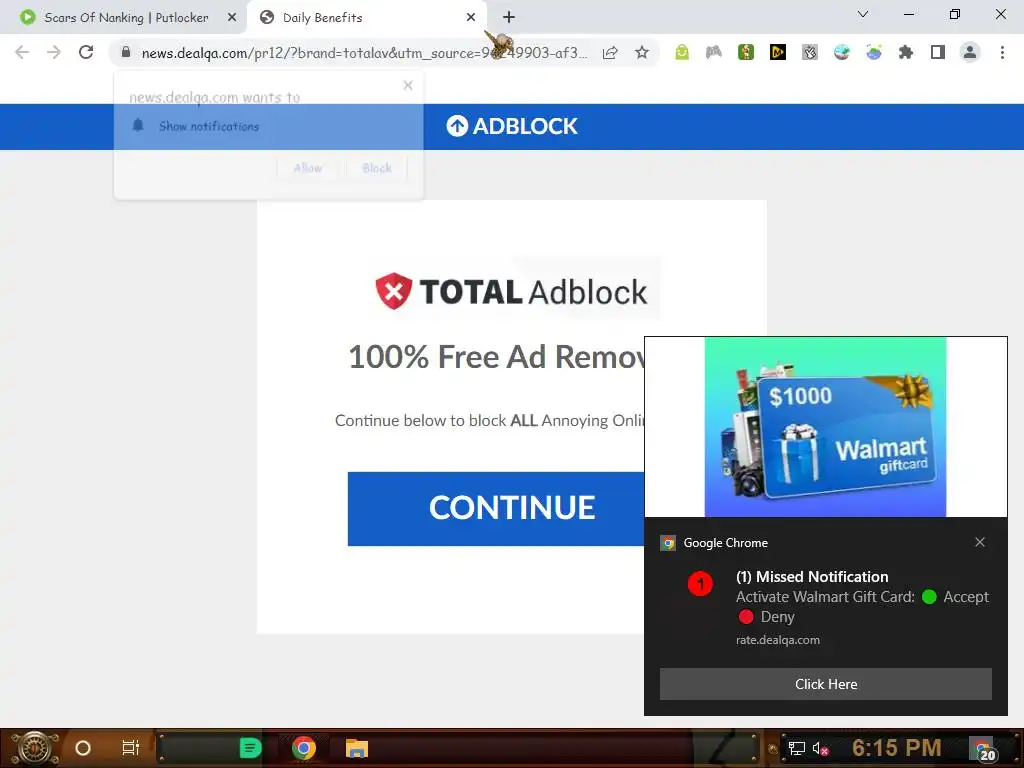Go back to the previous page
Screen dimensions: 1024x768
tap(22, 52)
